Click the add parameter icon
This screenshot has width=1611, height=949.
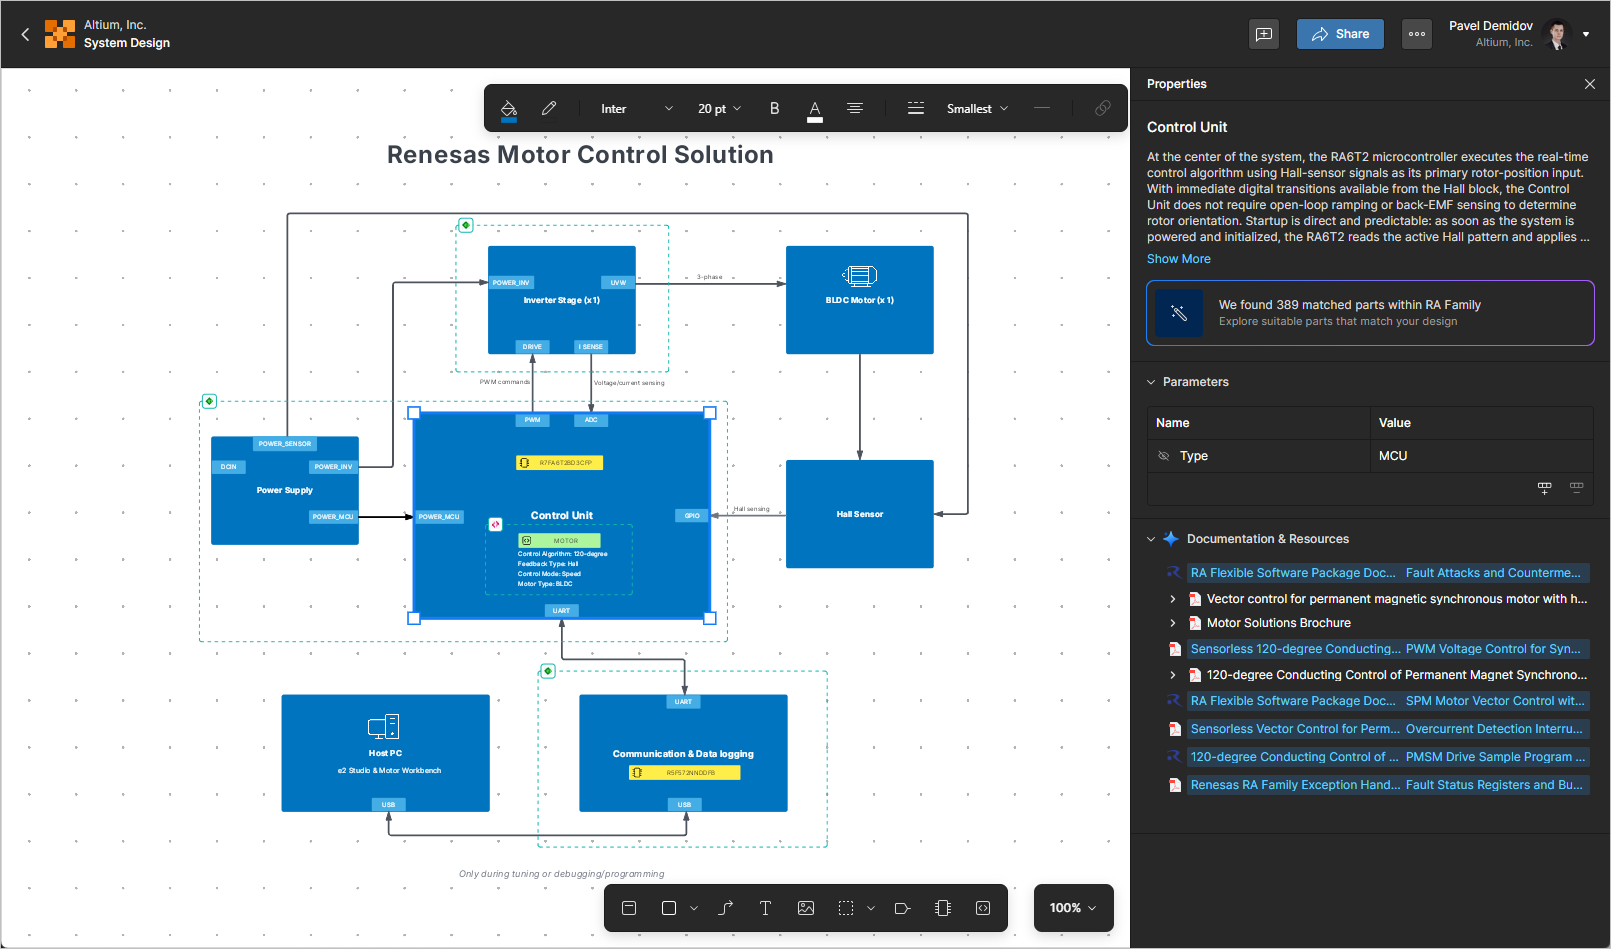pyautogui.click(x=1544, y=488)
